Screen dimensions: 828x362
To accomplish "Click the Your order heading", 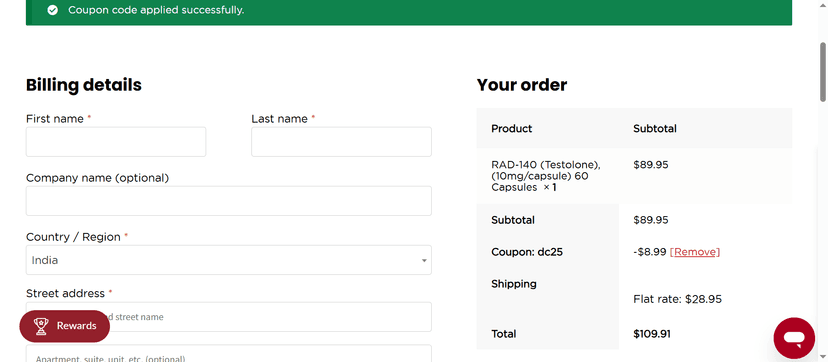I will pos(522,85).
